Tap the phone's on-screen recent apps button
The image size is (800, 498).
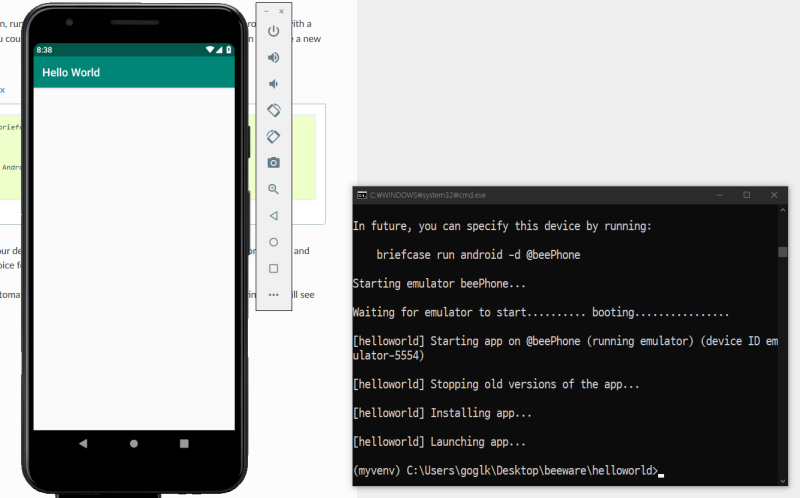[184, 443]
